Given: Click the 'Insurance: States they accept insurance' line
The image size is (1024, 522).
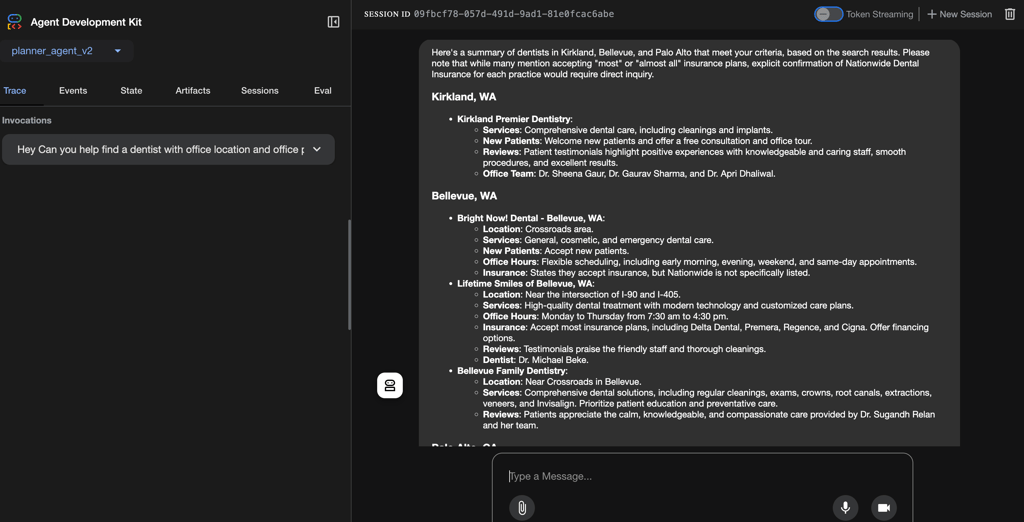Looking at the screenshot, I should pyautogui.click(x=647, y=272).
